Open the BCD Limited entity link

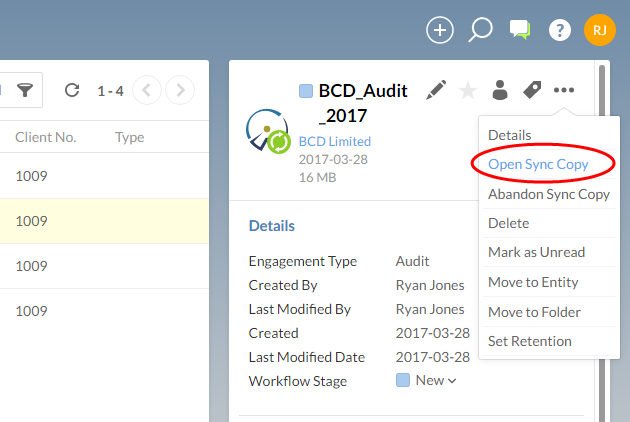coord(334,142)
